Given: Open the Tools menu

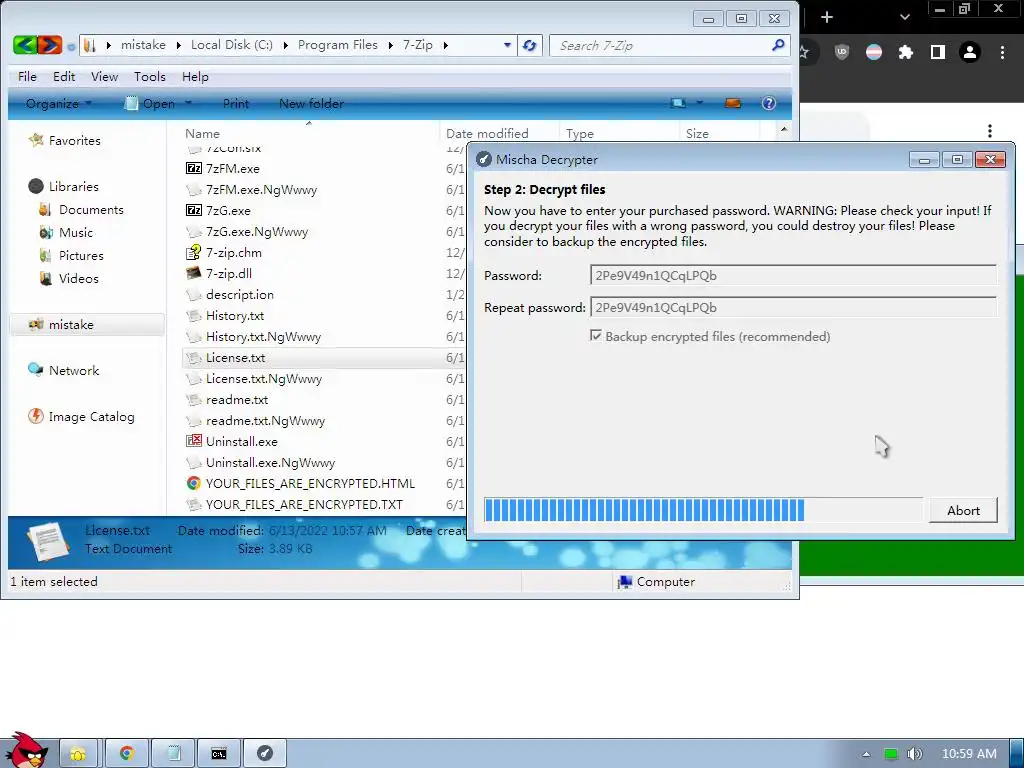Looking at the screenshot, I should (150, 77).
